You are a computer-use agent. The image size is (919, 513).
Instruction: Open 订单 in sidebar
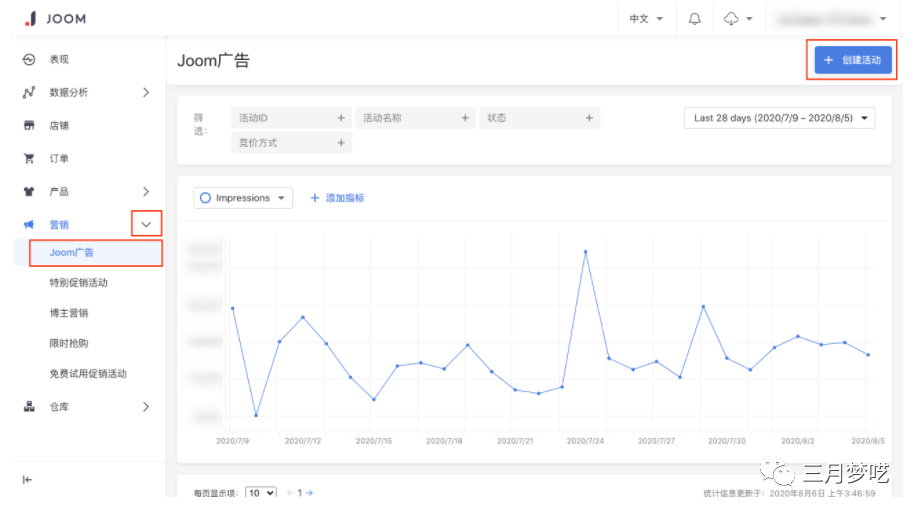tap(59, 158)
